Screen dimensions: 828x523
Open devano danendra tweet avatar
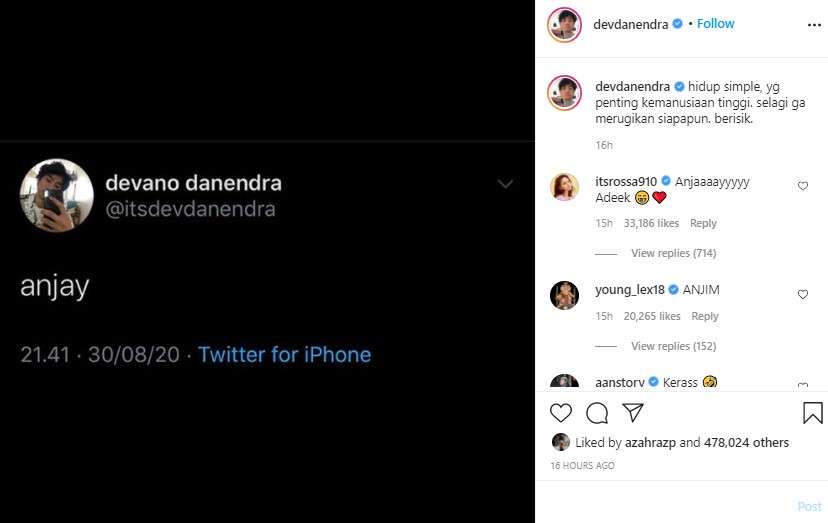point(57,195)
